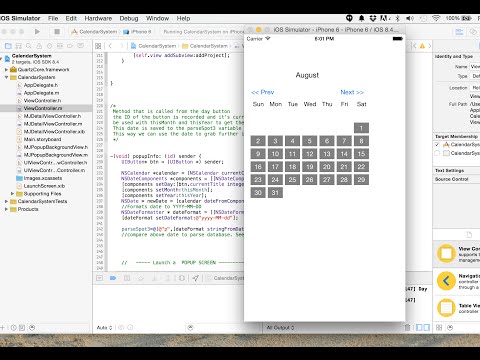Open the Debug menu

tap(129, 18)
